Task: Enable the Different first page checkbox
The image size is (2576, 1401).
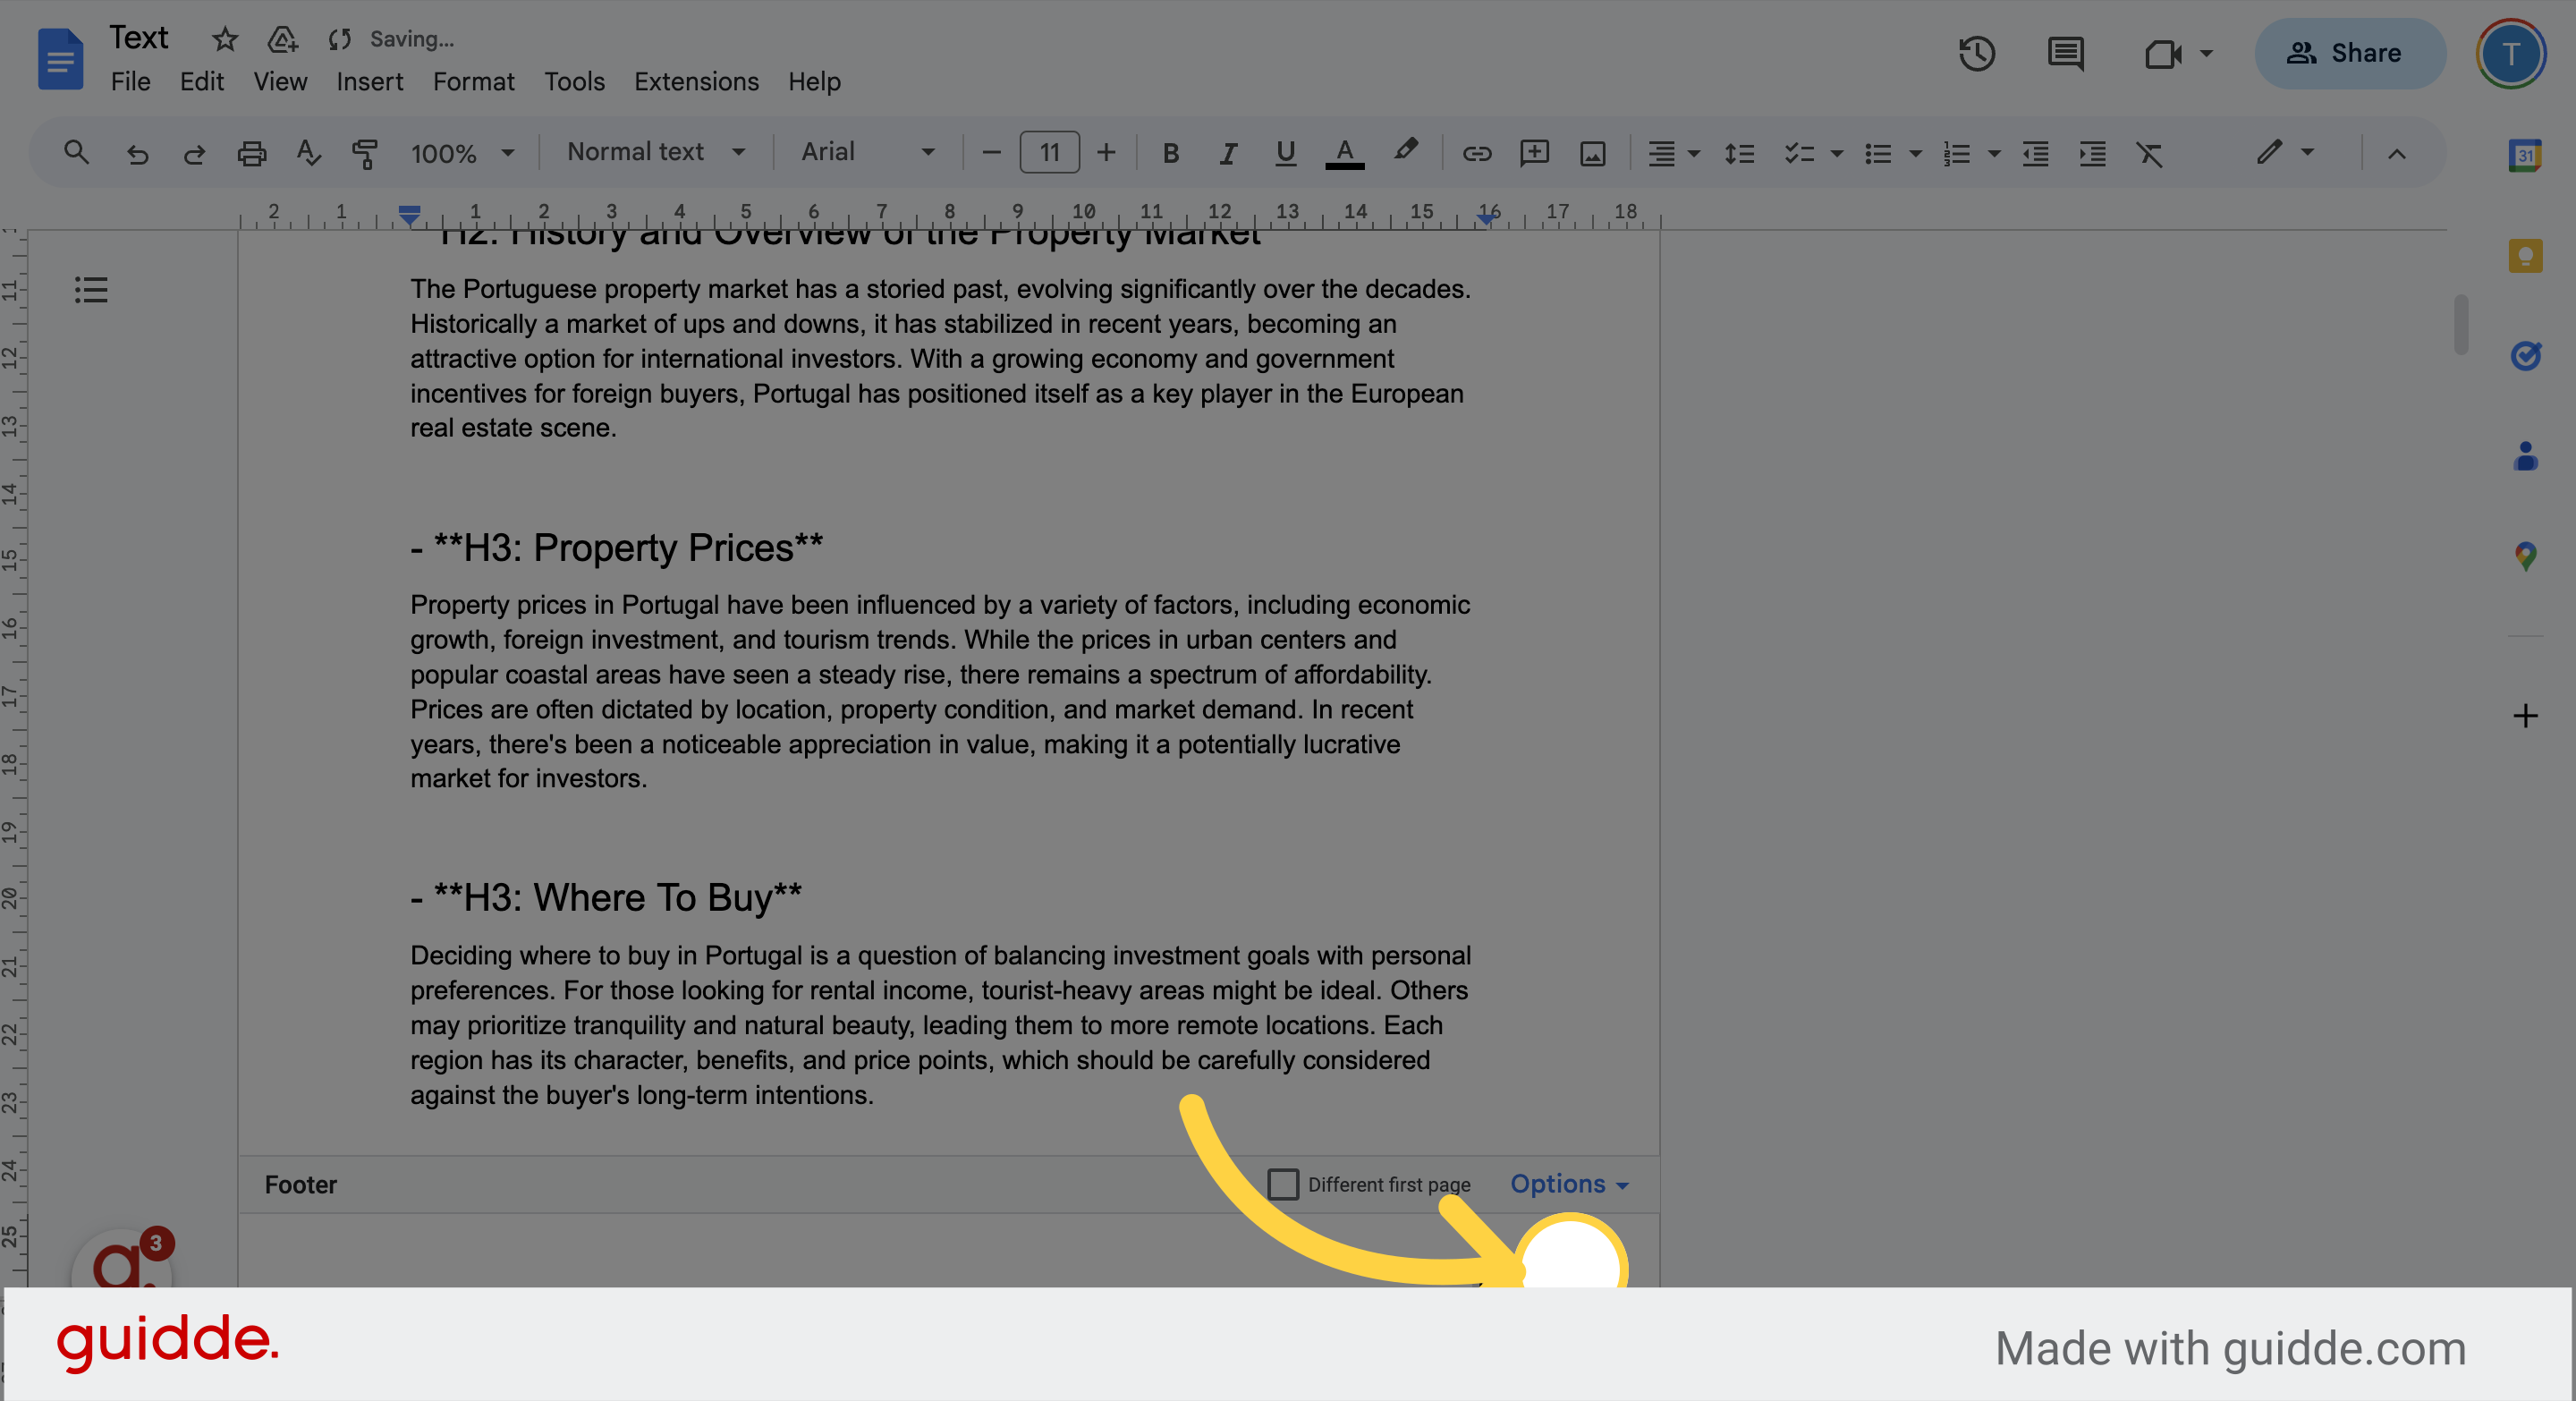Action: (x=1283, y=1184)
